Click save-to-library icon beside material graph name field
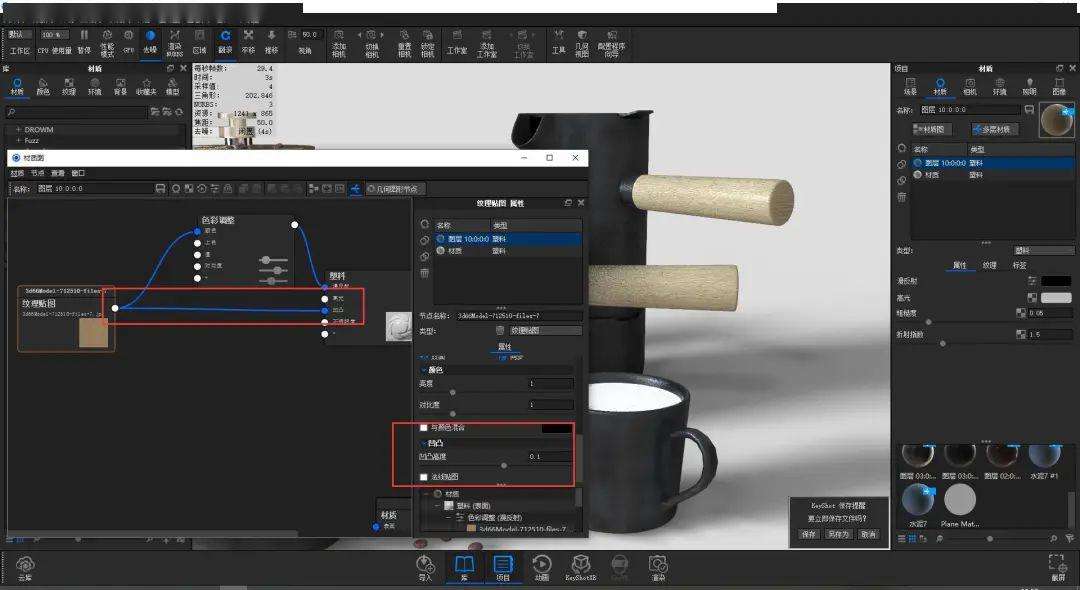This screenshot has width=1080, height=590. point(160,188)
